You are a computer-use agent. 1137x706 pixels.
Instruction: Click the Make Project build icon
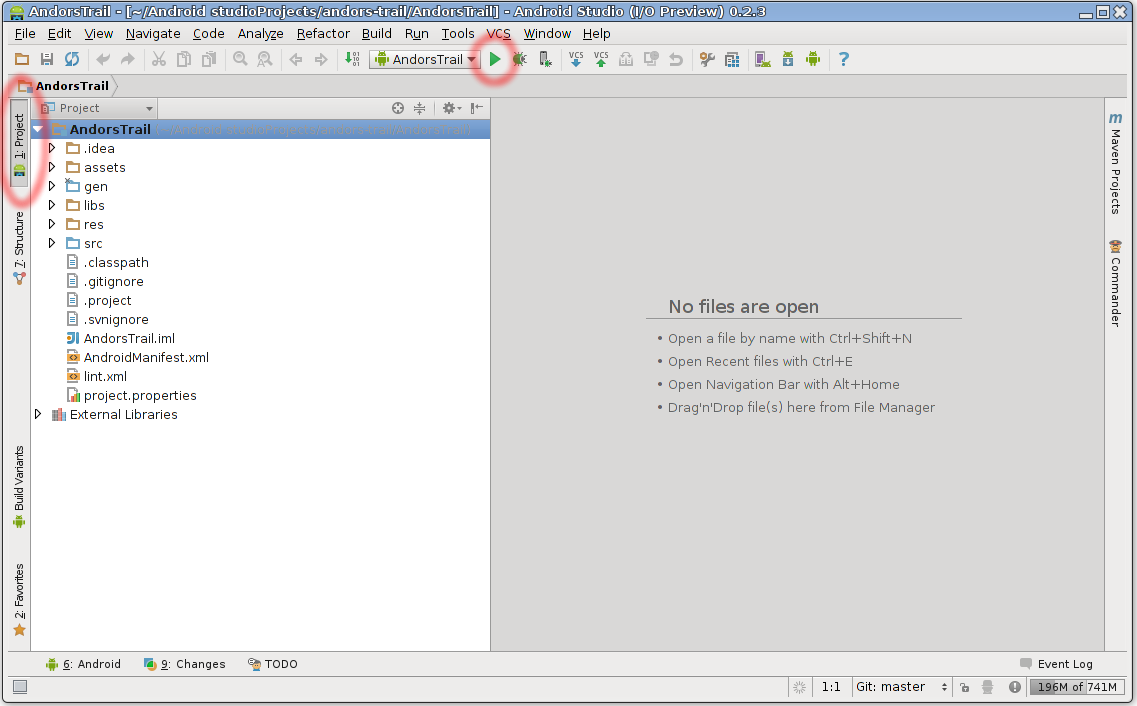coord(352,59)
